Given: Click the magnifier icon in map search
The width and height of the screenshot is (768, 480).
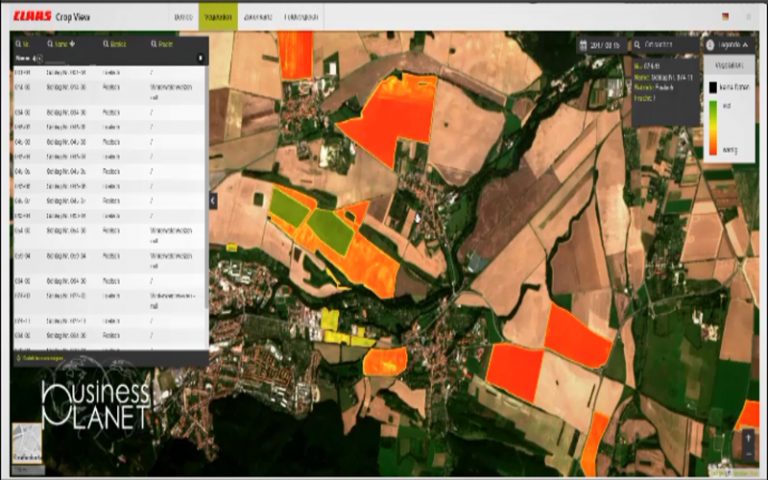Looking at the screenshot, I should (x=638, y=45).
